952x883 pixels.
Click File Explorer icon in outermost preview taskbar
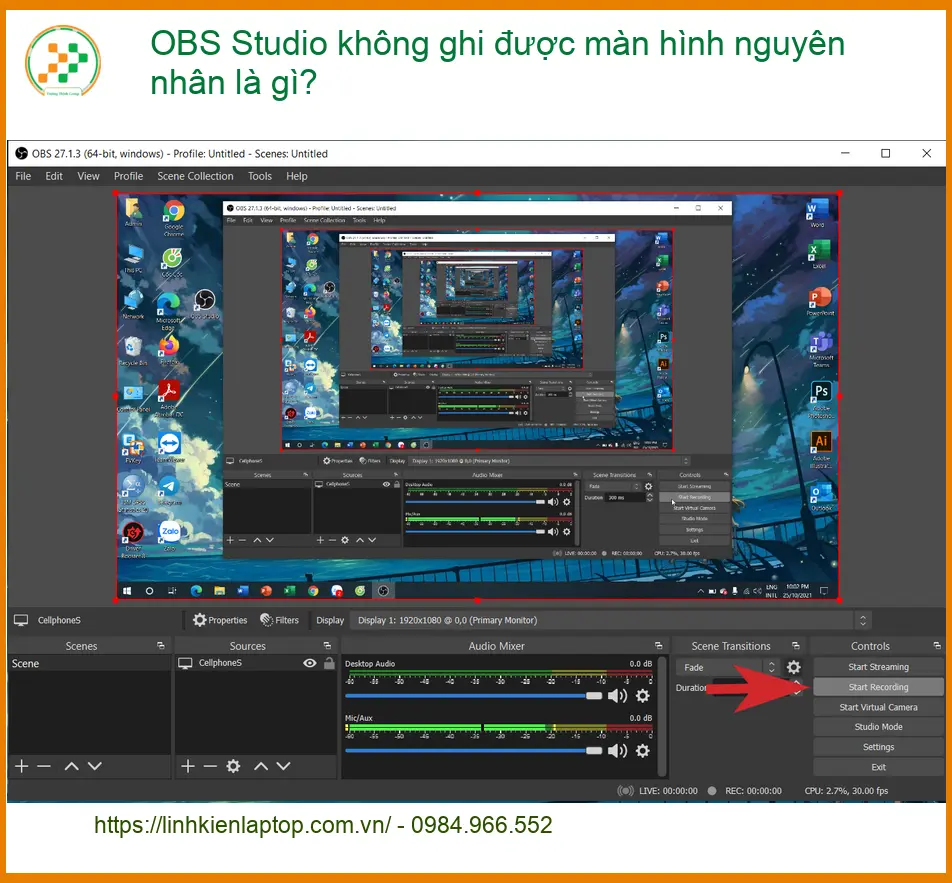[219, 590]
